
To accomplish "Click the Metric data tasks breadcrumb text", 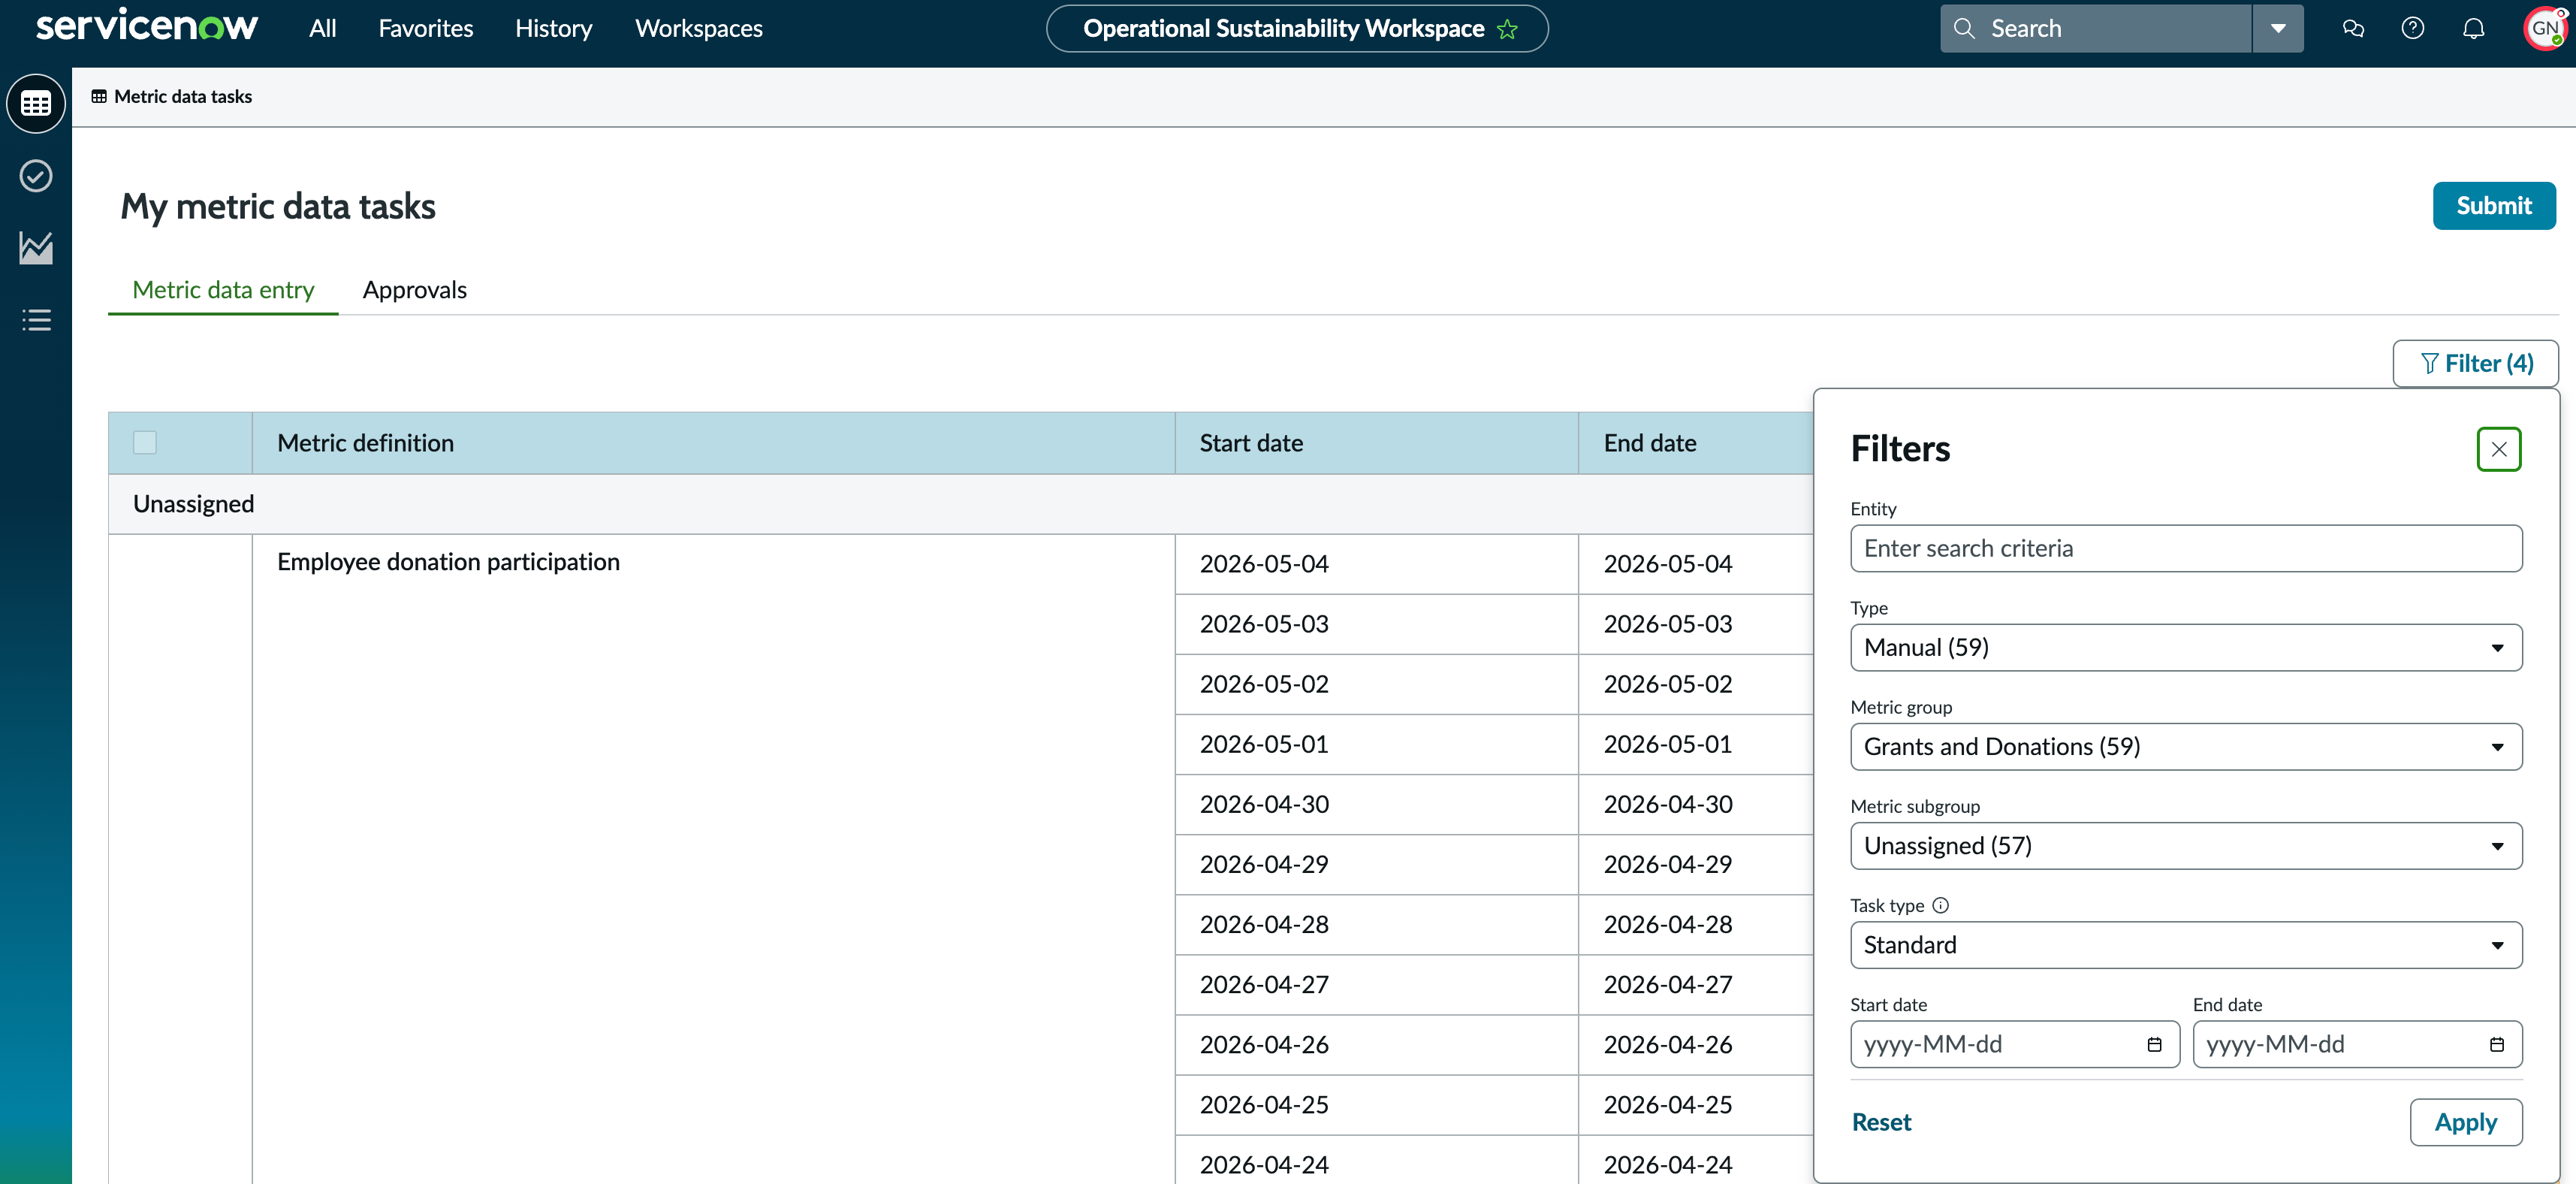I will [183, 97].
